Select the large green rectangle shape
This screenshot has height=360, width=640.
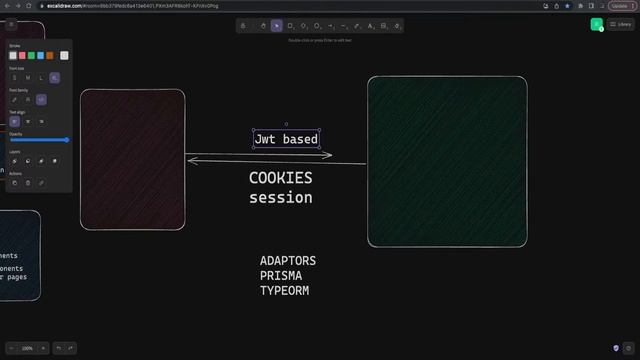pos(447,162)
